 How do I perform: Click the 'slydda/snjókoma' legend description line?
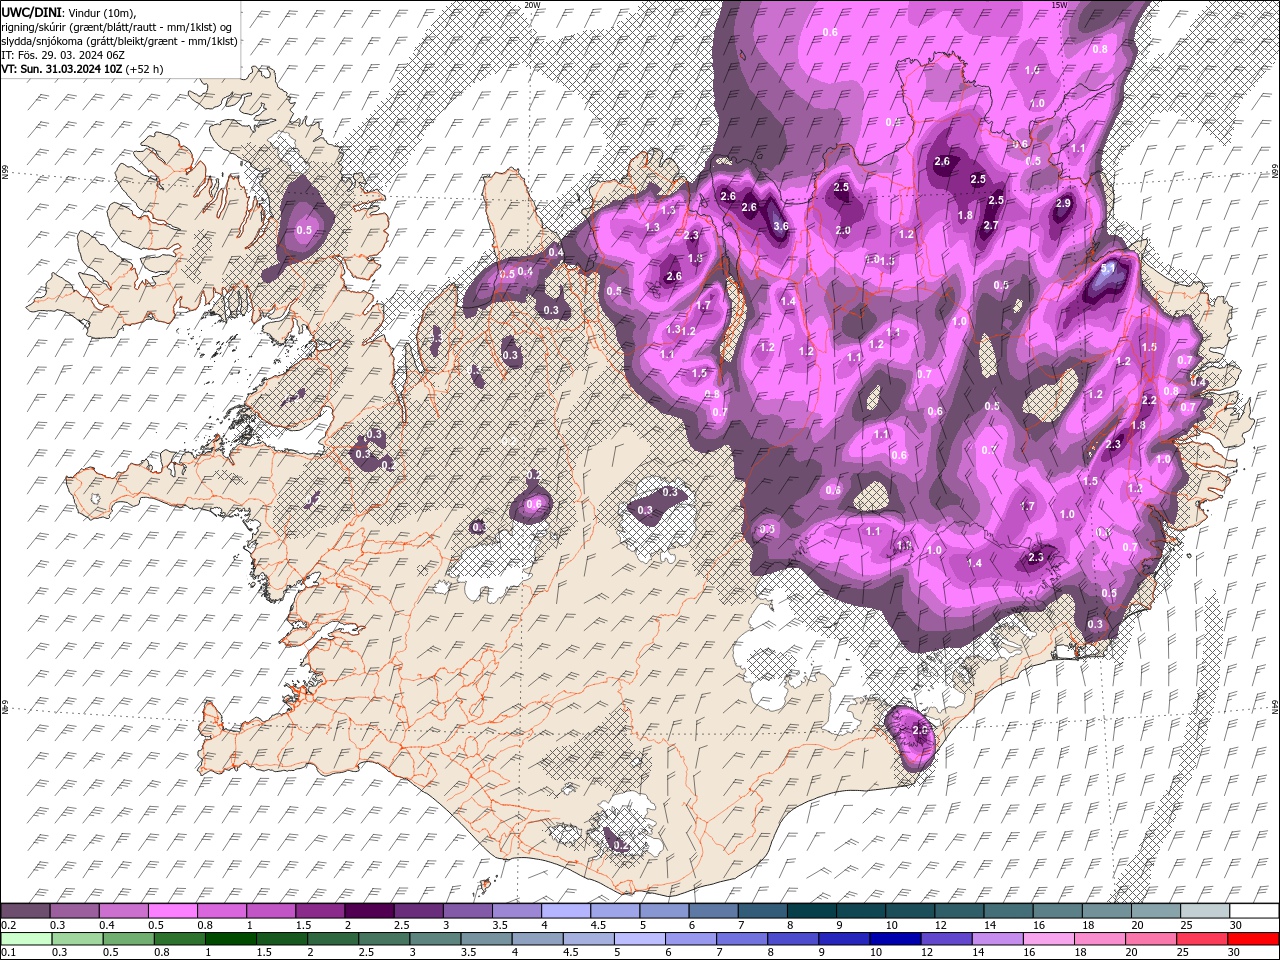pyautogui.click(x=118, y=41)
